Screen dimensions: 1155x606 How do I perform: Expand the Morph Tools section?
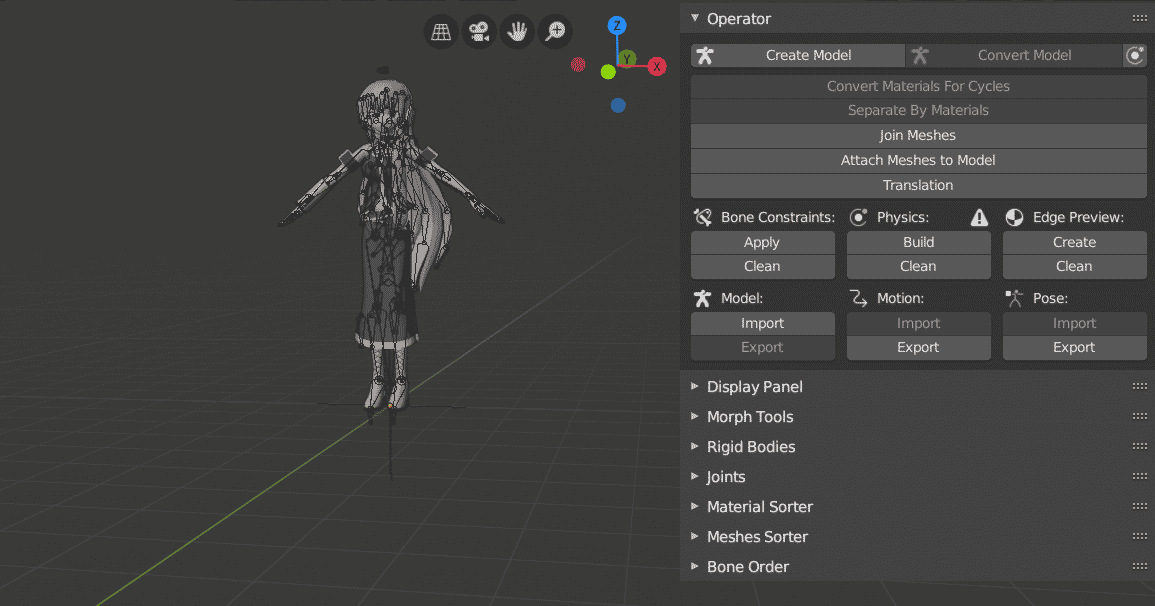[695, 416]
